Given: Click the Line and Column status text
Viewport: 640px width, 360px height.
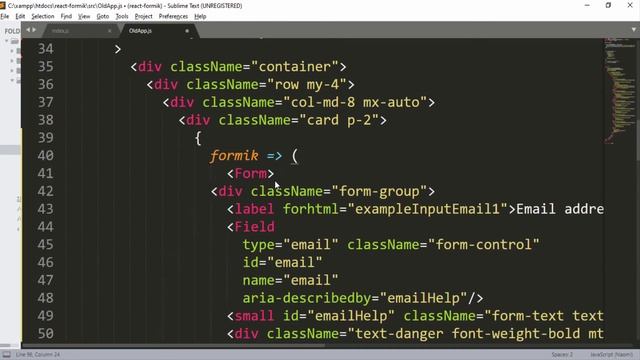Looking at the screenshot, I should pos(38,354).
